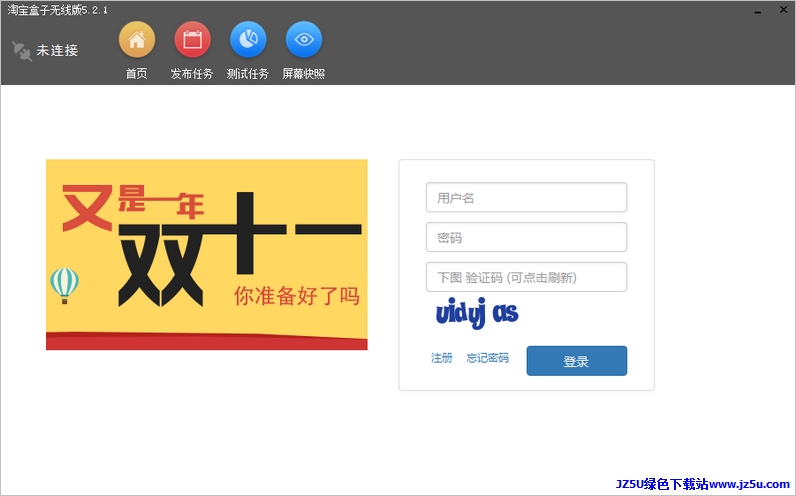Image resolution: width=796 pixels, height=496 pixels.
Task: Open the 发布任务 calendar icon
Action: (x=192, y=40)
